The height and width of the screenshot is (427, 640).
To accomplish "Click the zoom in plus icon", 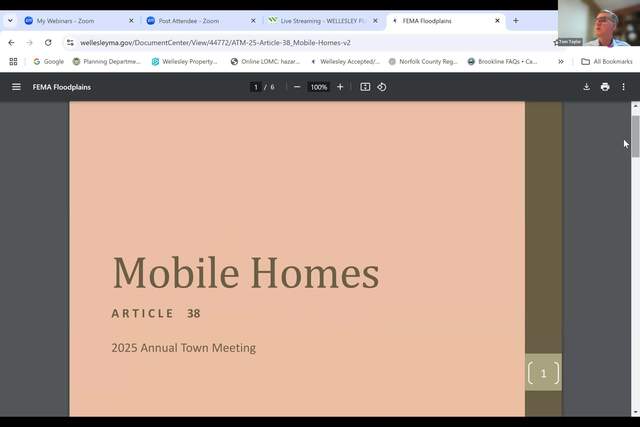I will [x=340, y=87].
